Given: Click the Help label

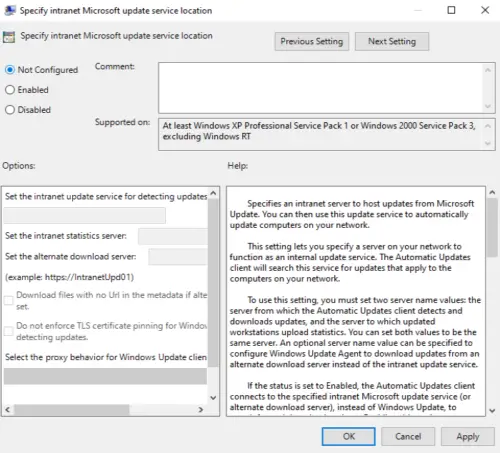Looking at the screenshot, I should point(238,166).
